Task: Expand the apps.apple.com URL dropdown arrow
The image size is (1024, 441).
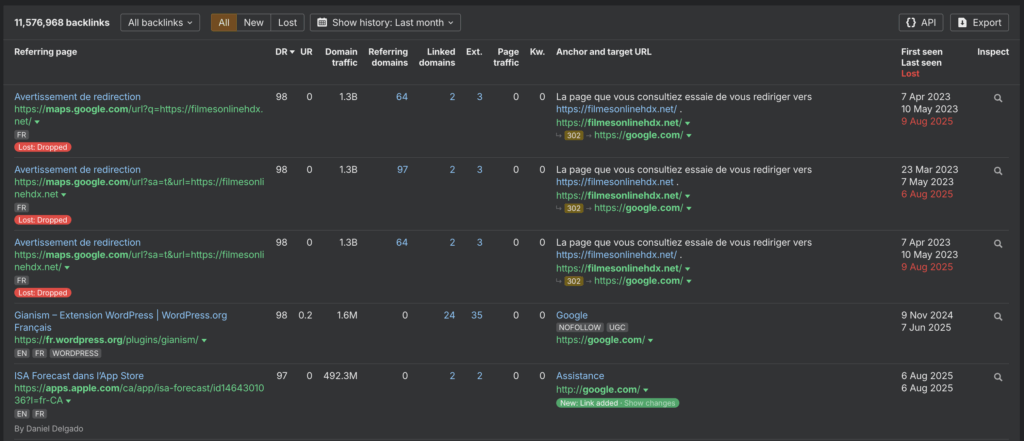Action: pyautogui.click(x=71, y=401)
